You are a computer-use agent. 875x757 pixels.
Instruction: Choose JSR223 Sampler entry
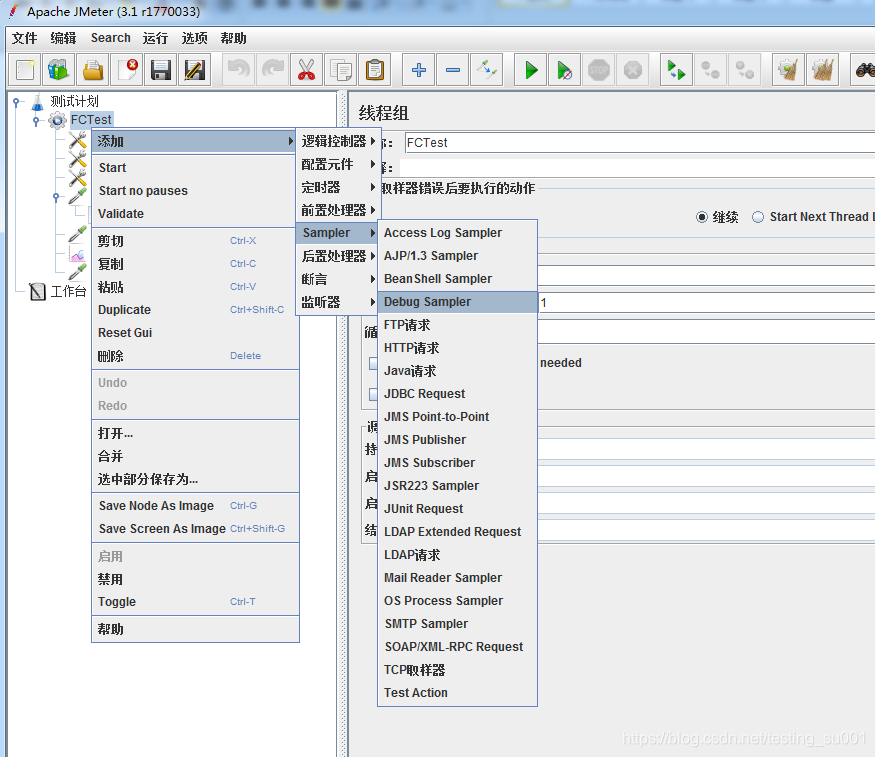[x=457, y=486]
